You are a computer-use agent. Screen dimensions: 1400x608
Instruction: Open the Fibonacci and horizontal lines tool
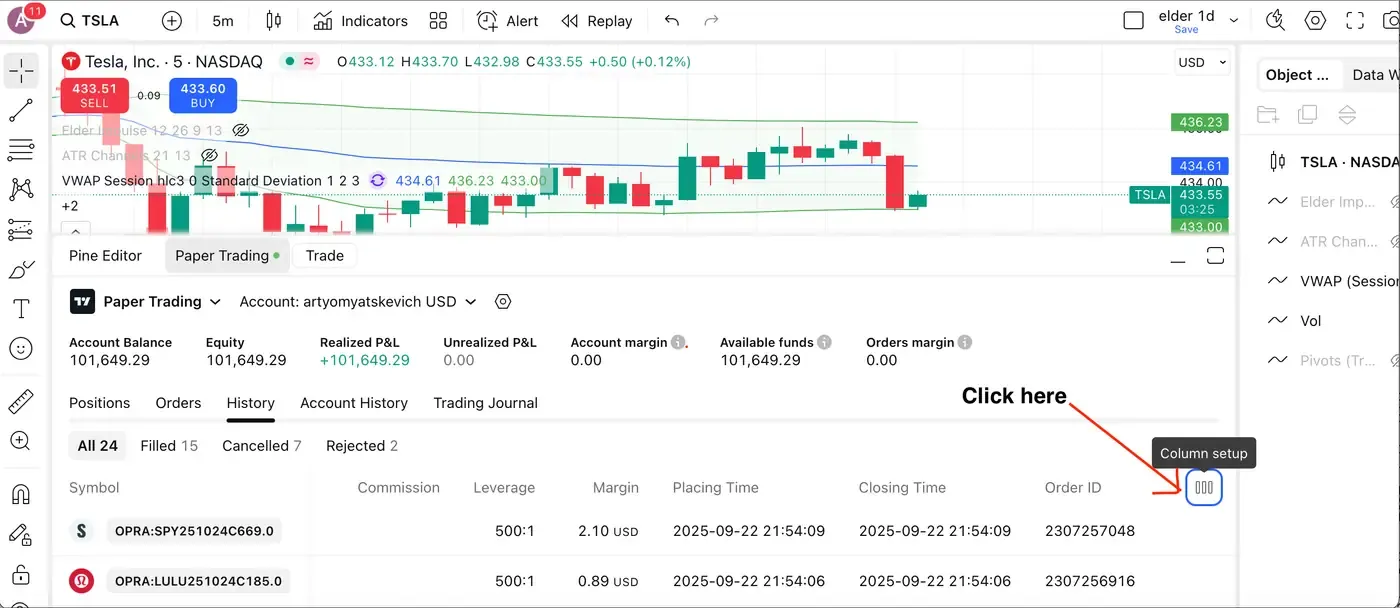tap(20, 151)
